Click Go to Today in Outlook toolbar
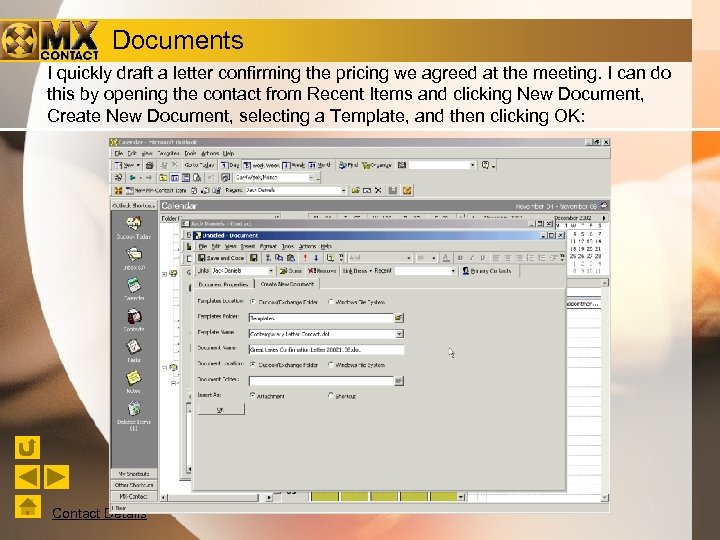Screen dimensions: 720x540 click(x=199, y=165)
